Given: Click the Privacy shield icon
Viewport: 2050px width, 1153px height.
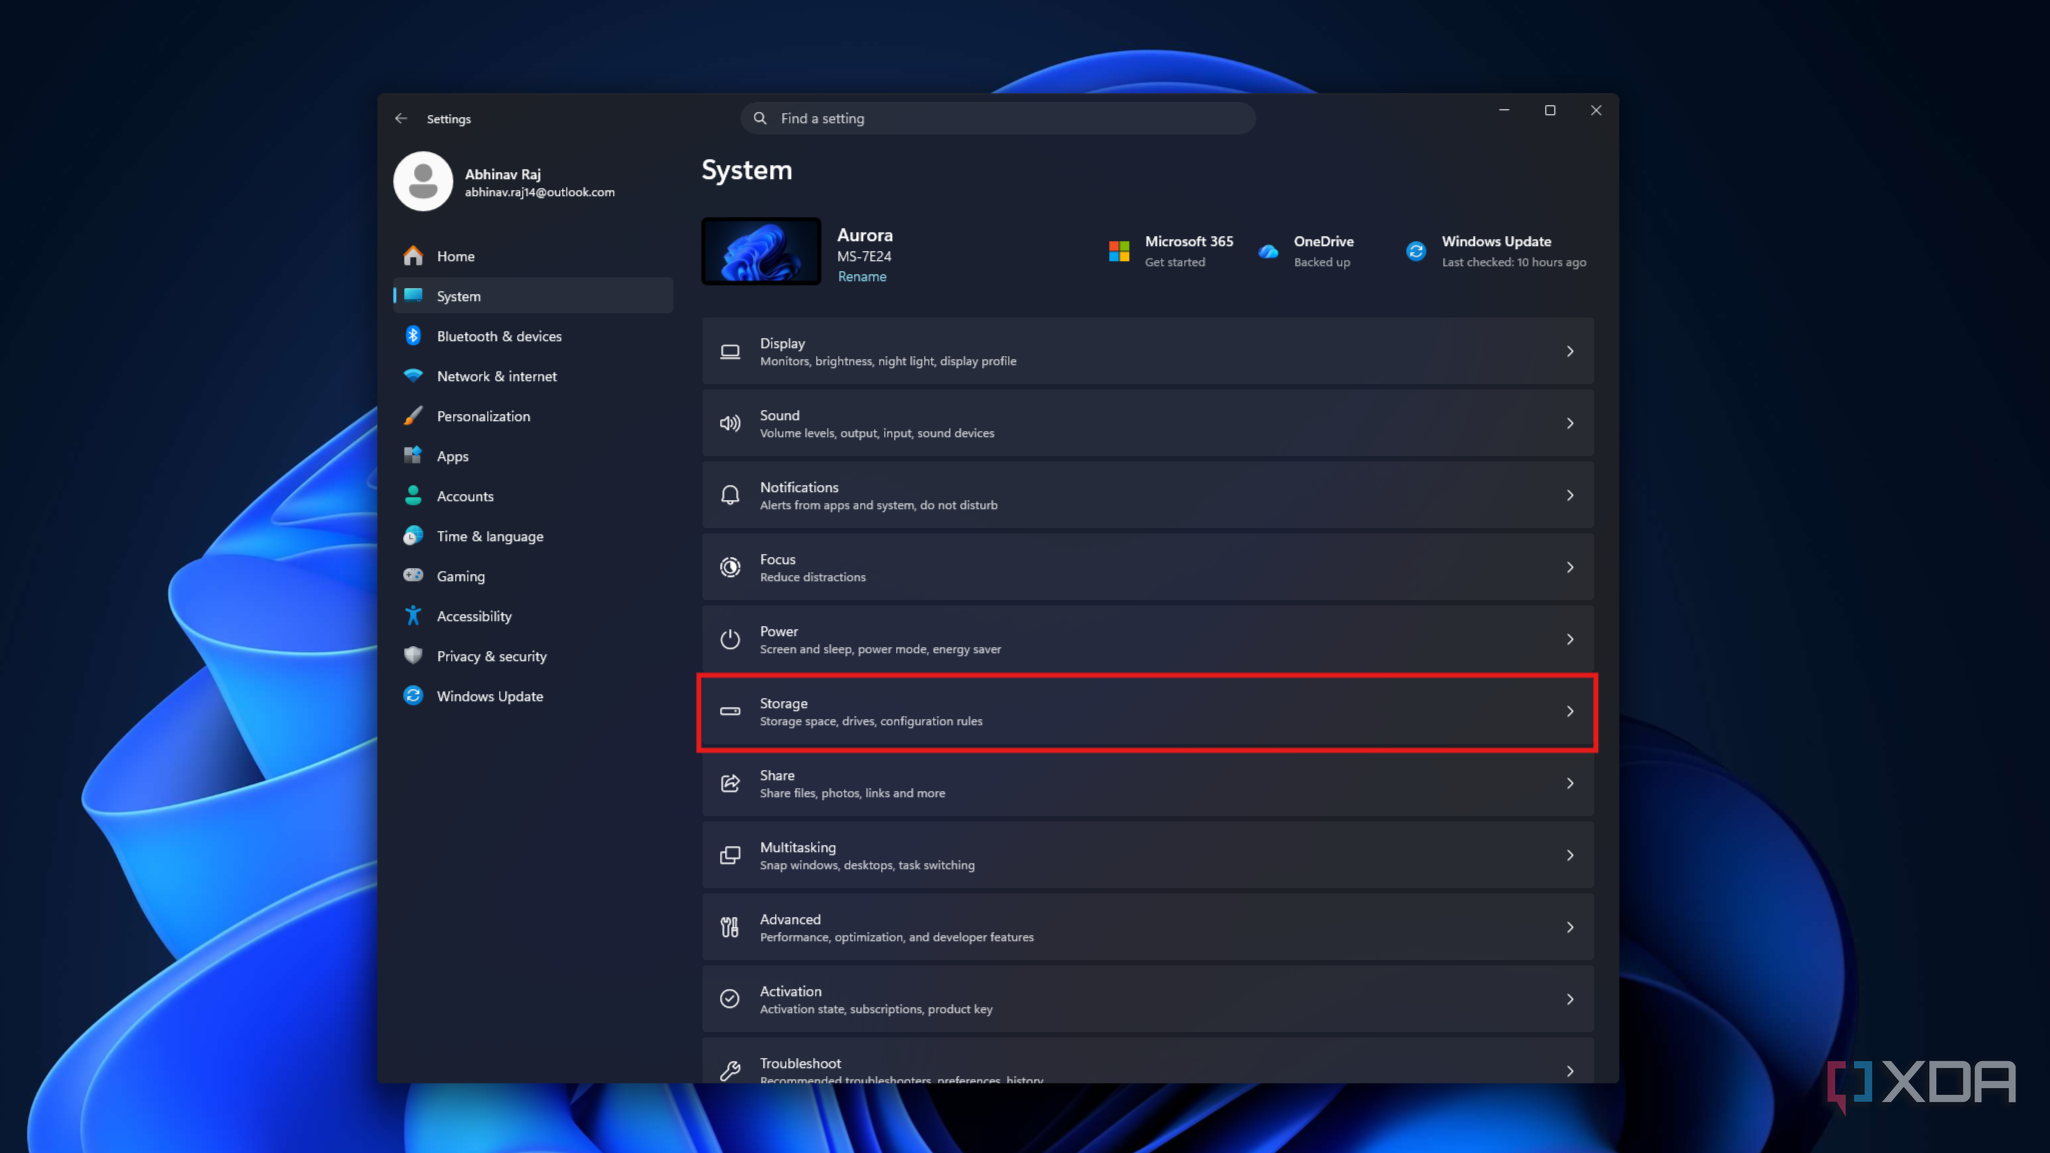Looking at the screenshot, I should (413, 656).
